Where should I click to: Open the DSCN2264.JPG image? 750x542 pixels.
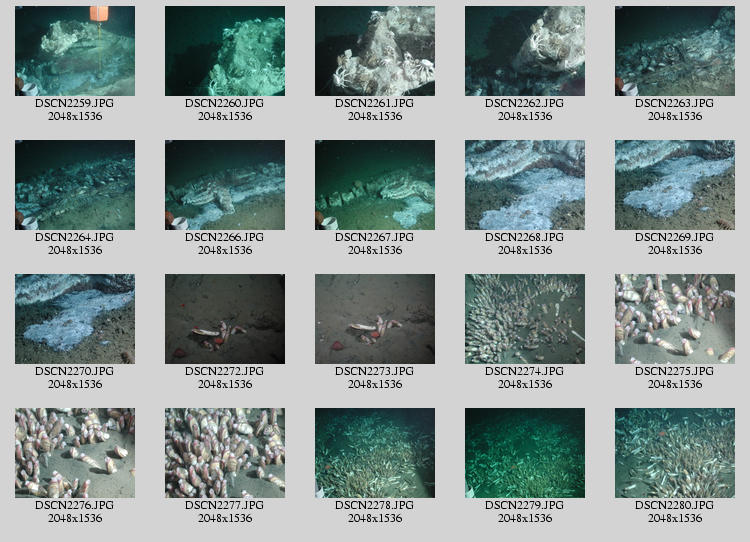pos(75,185)
